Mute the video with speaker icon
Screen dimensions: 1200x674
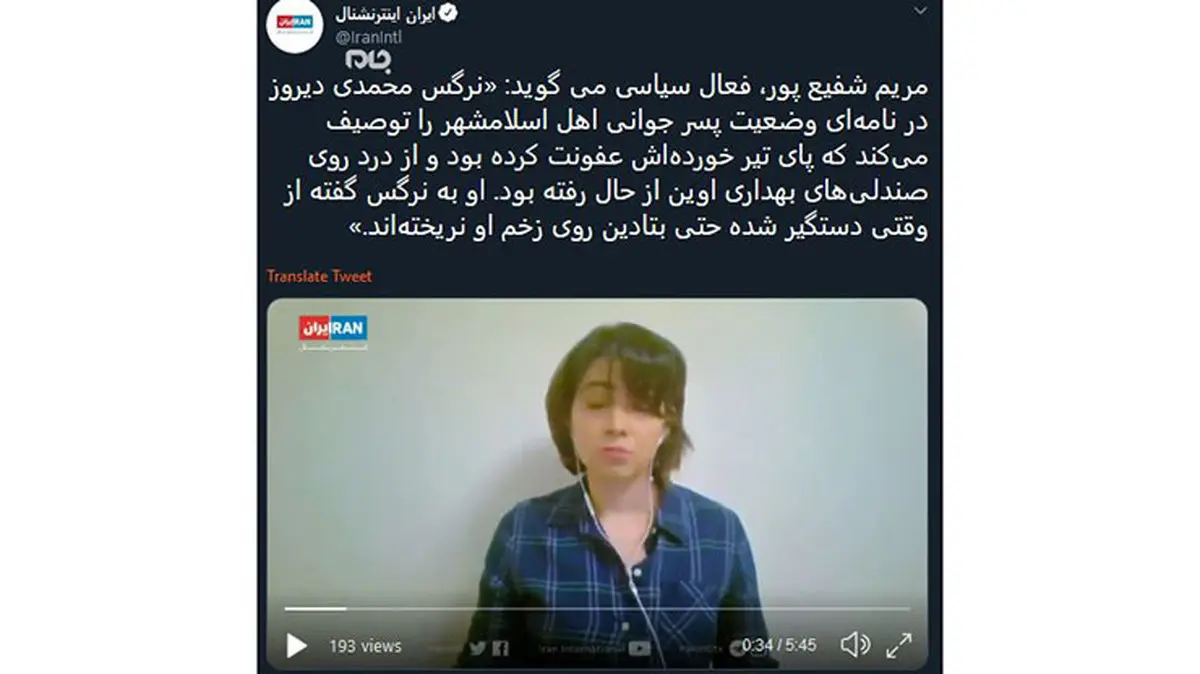[855, 644]
